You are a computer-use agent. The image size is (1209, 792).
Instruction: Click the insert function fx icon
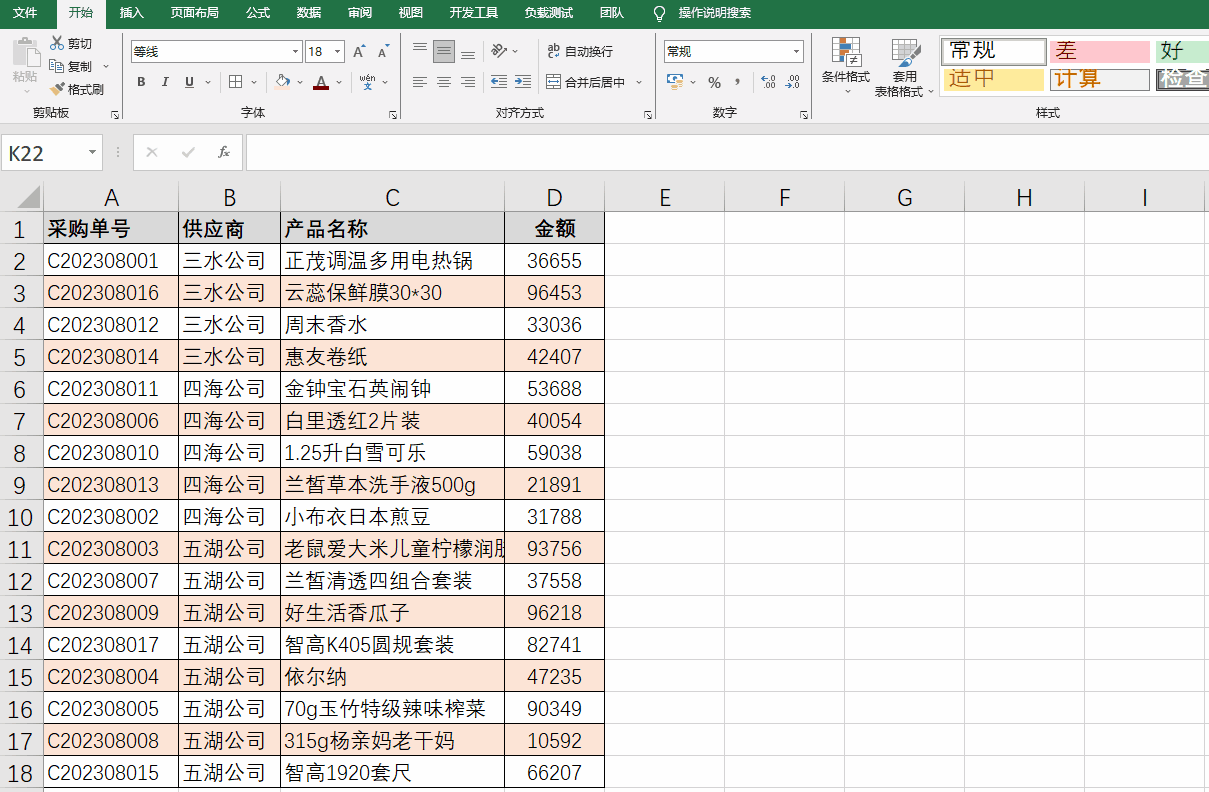coord(224,152)
